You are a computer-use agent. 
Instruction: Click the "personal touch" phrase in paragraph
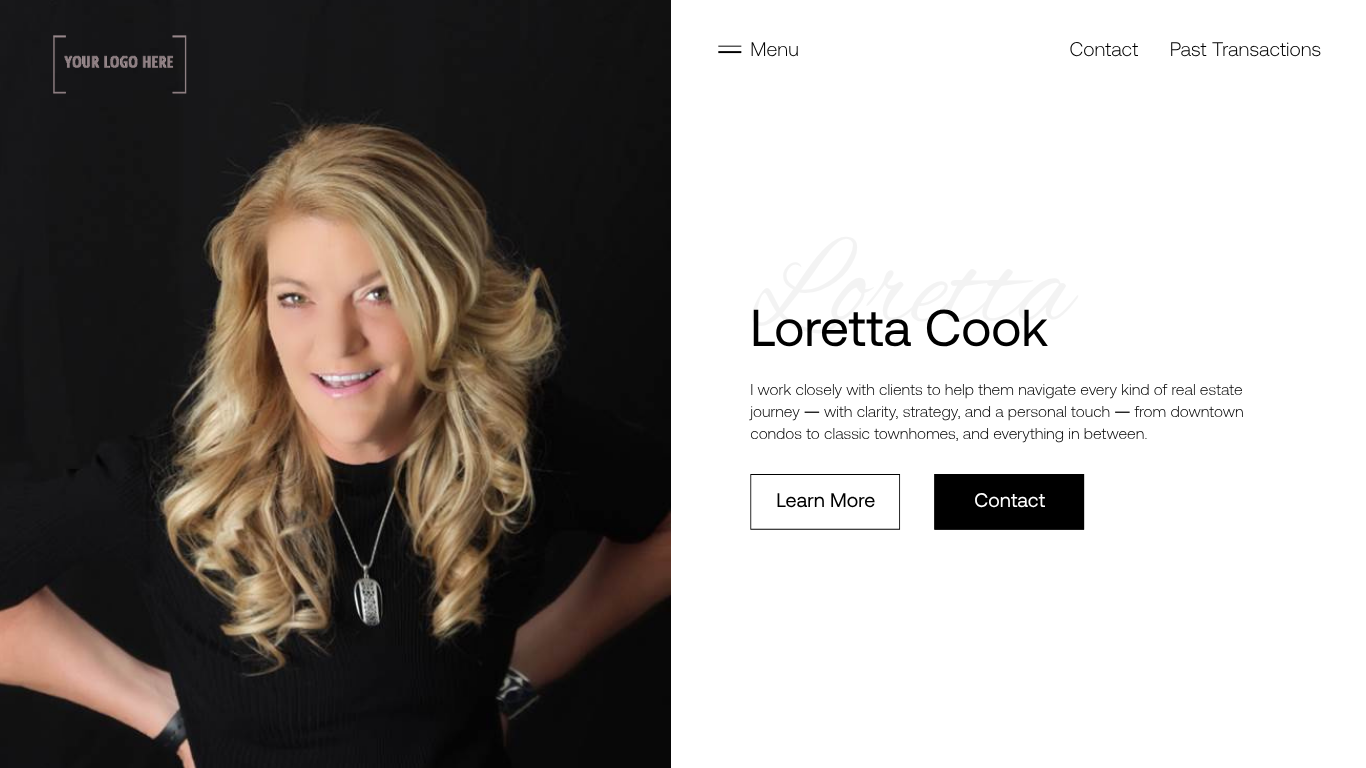pos(1059,412)
